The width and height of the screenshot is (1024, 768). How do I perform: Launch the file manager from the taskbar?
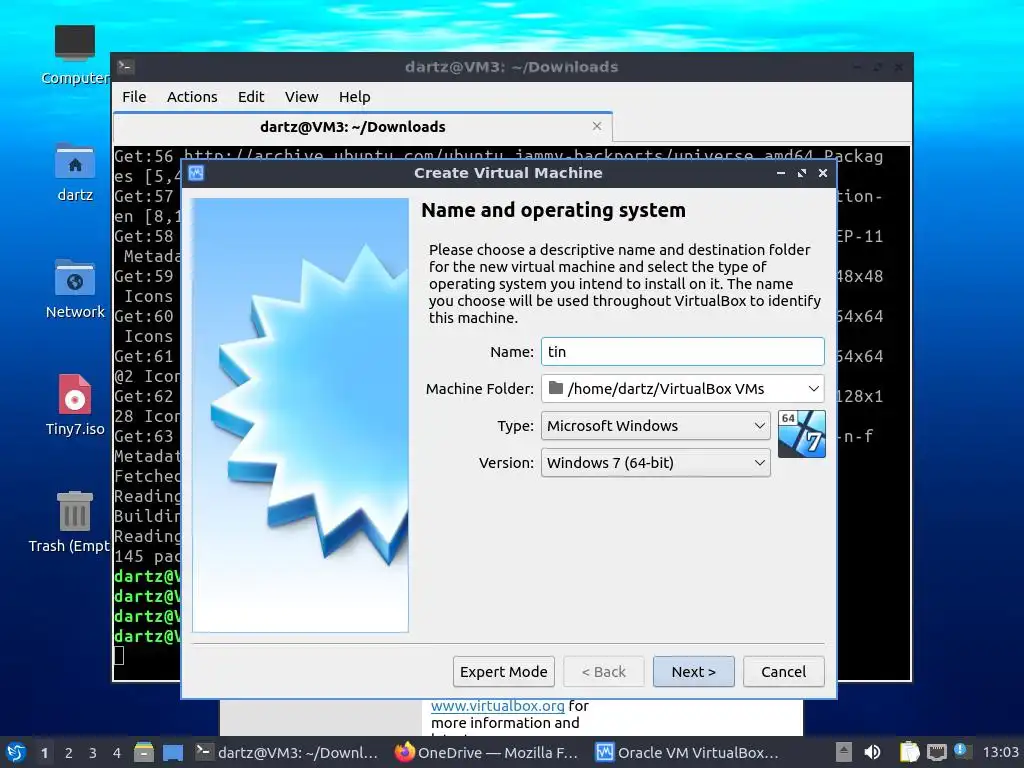[x=144, y=752]
